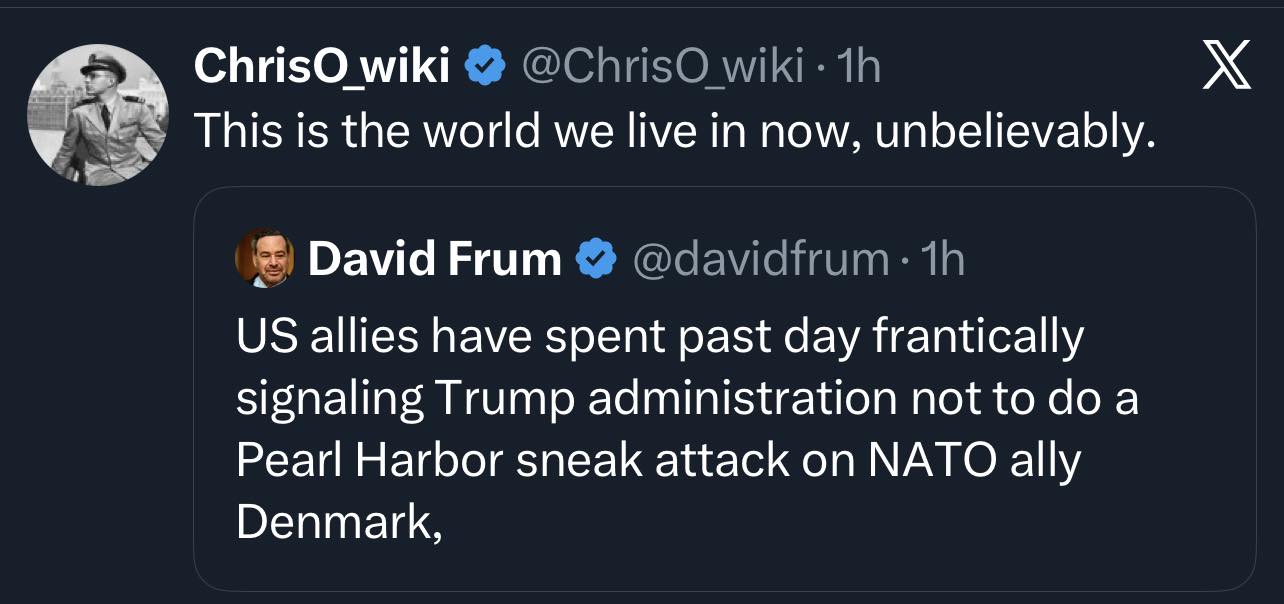Open David Frum's profile avatar
This screenshot has width=1284, height=604.
(262, 259)
